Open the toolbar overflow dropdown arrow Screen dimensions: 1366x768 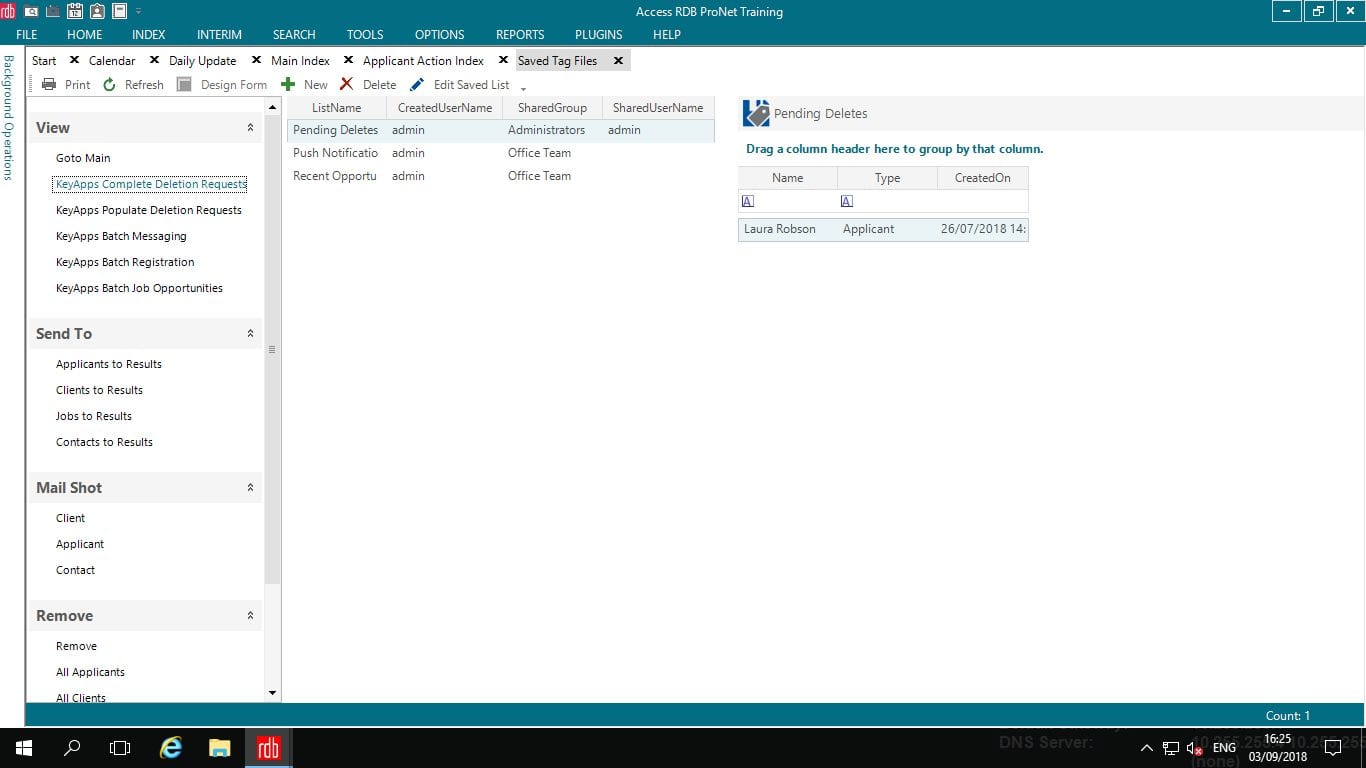523,89
